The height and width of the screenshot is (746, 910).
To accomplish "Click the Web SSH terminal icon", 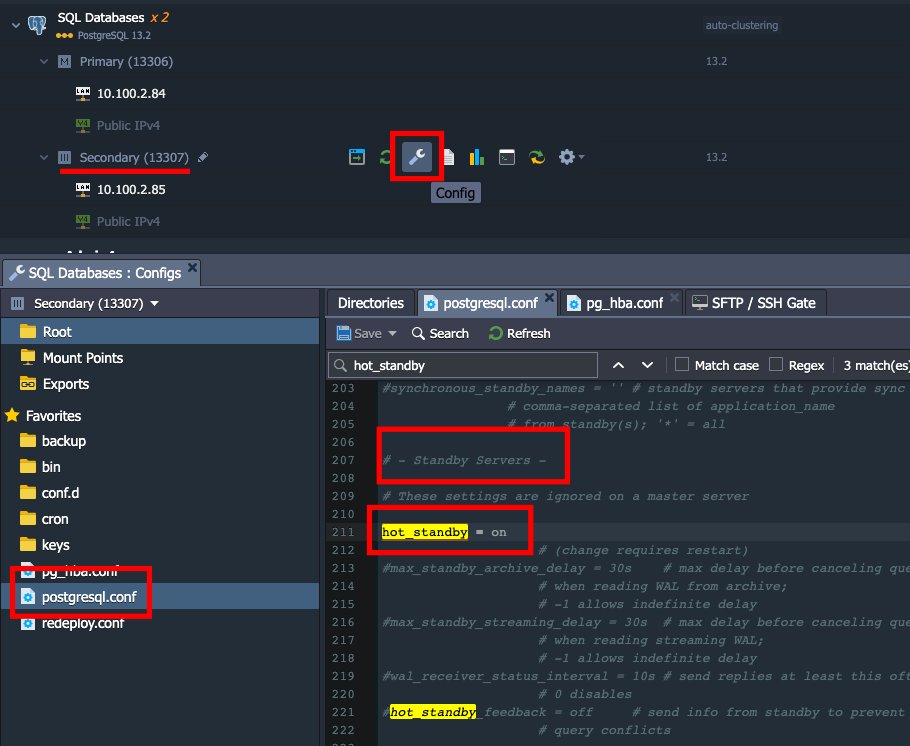I will coord(507,157).
